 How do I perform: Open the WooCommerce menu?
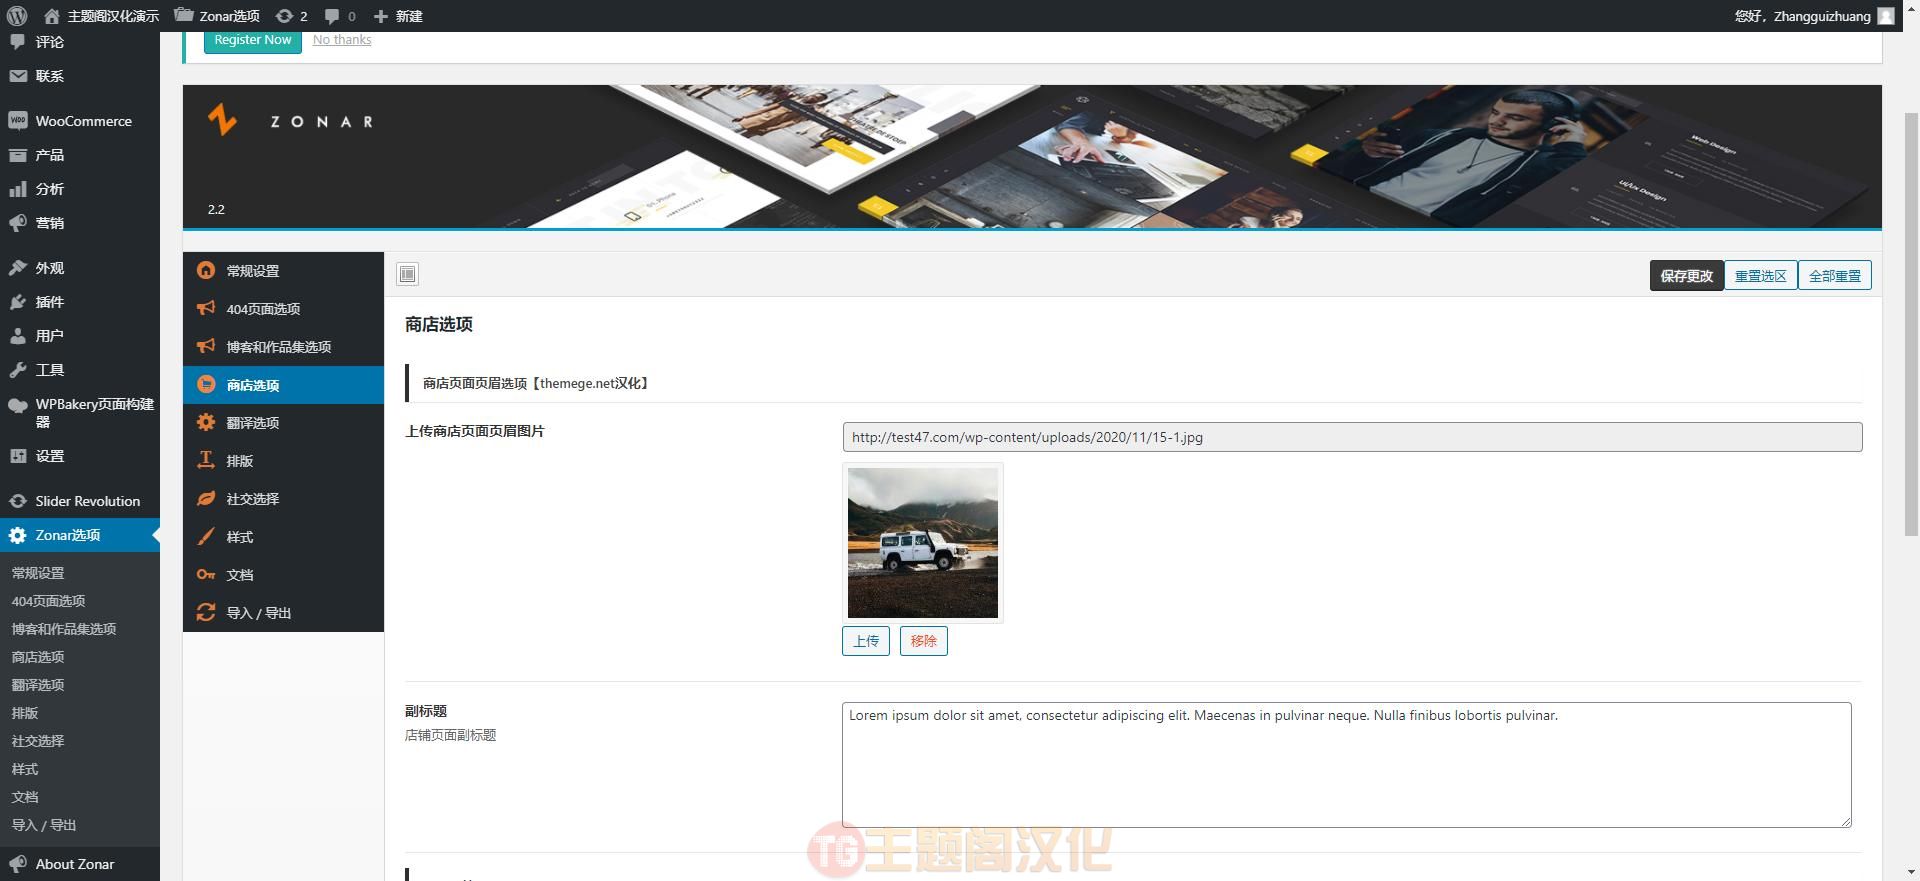[80, 121]
